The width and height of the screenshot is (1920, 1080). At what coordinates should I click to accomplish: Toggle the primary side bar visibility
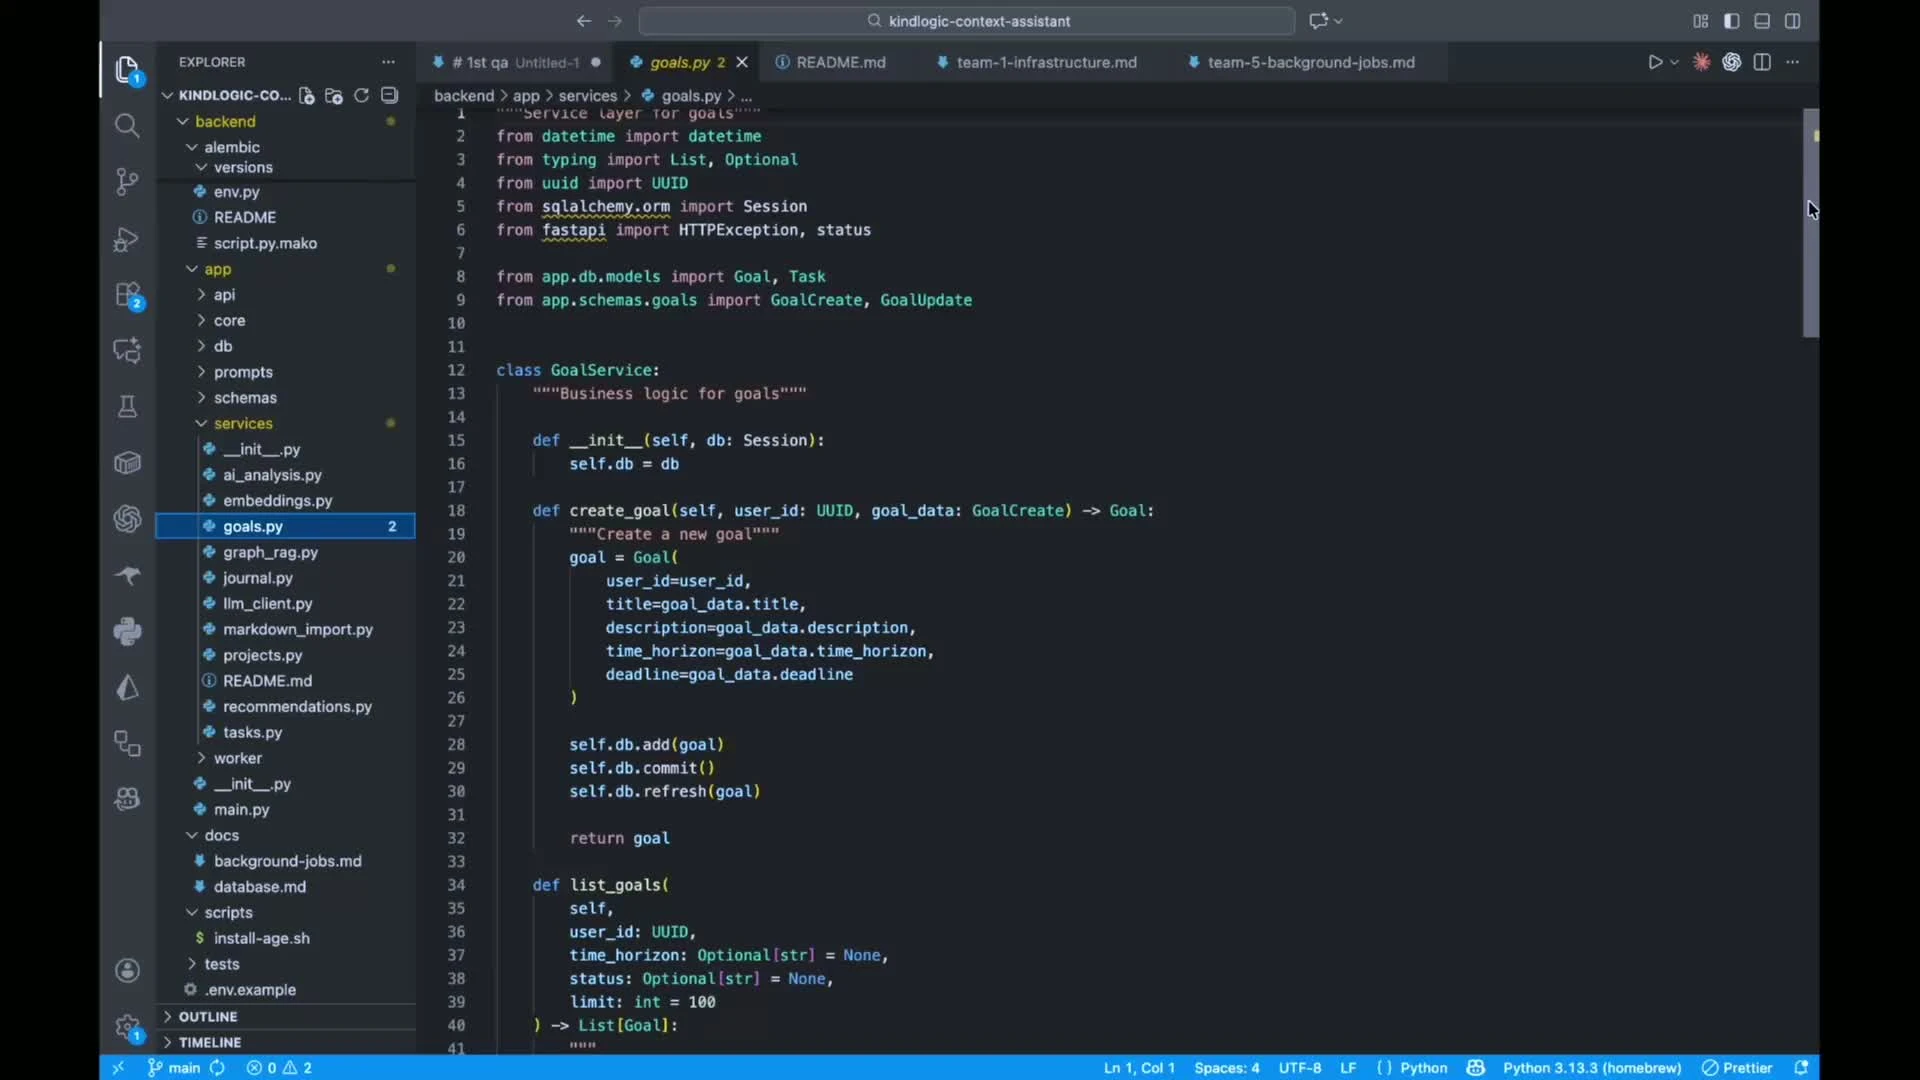coord(1731,20)
